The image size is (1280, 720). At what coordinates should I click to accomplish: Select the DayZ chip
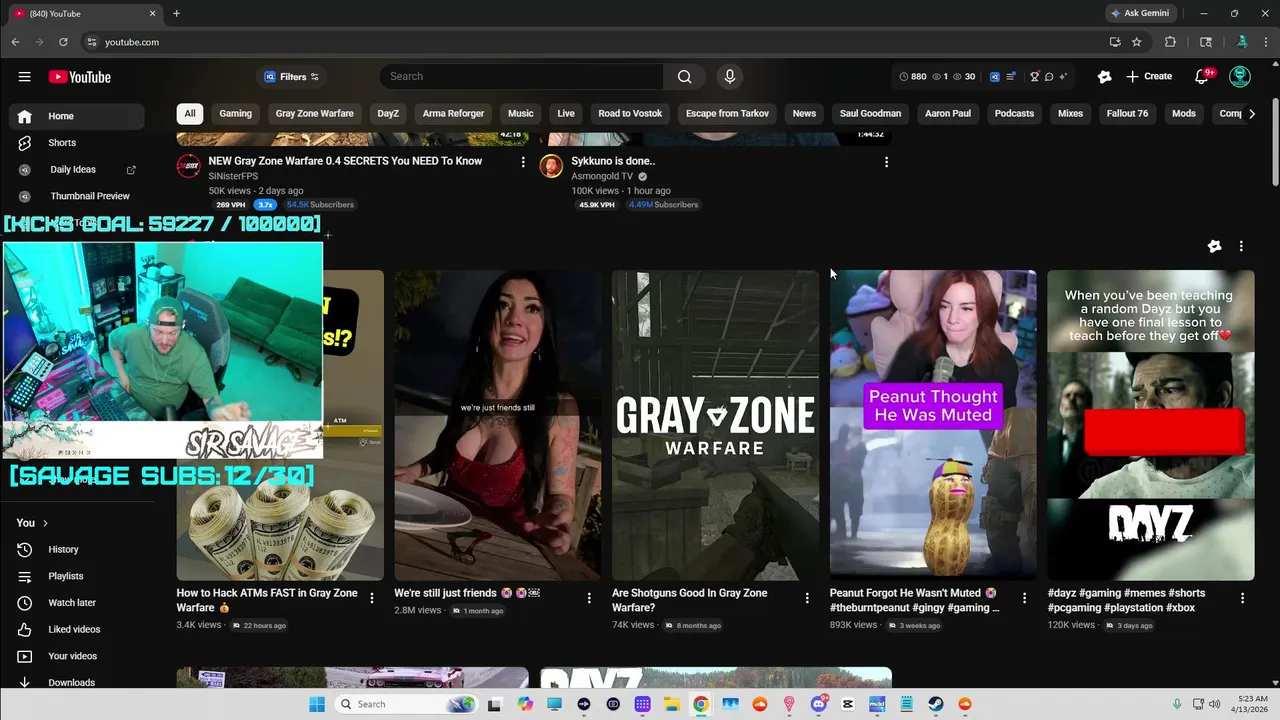pyautogui.click(x=388, y=114)
